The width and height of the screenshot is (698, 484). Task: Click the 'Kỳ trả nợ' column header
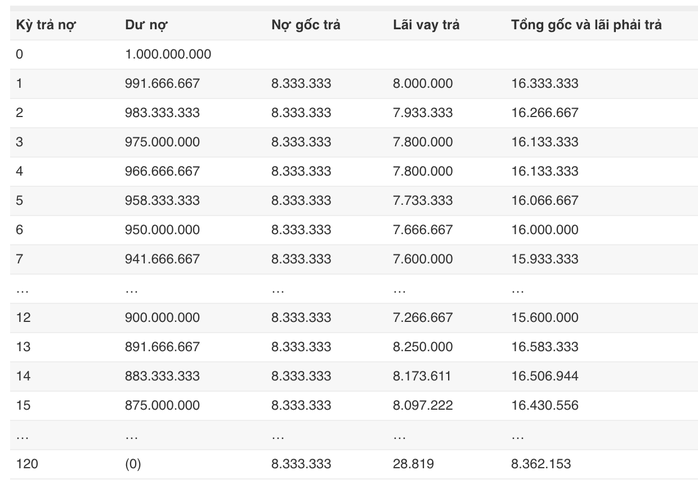(45, 25)
